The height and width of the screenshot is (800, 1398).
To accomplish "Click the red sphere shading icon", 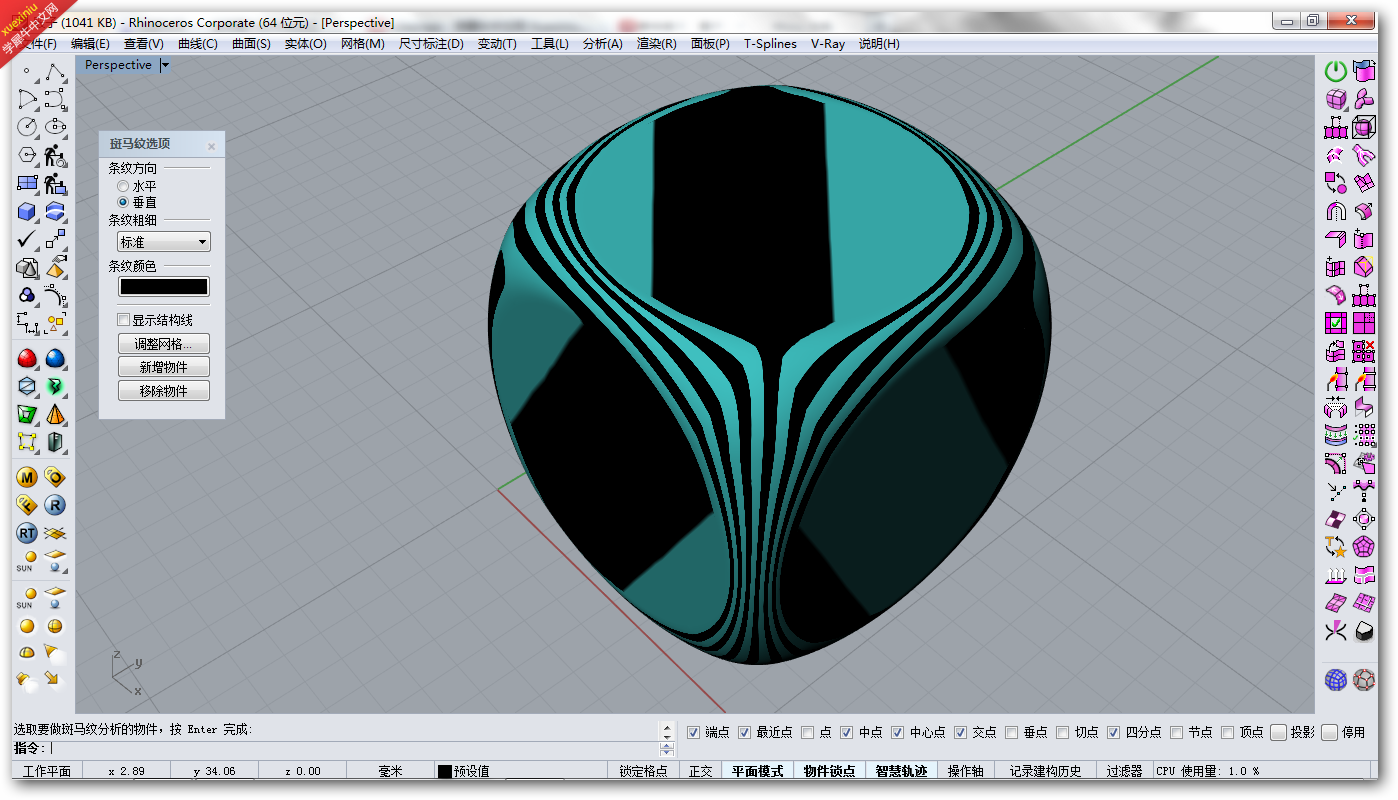I will [x=27, y=358].
